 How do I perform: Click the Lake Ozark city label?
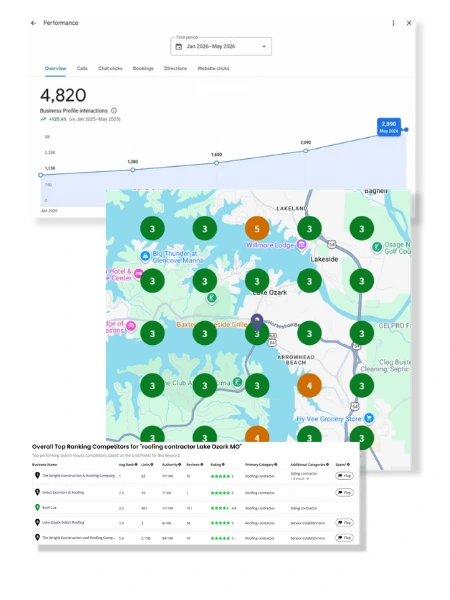tap(270, 292)
